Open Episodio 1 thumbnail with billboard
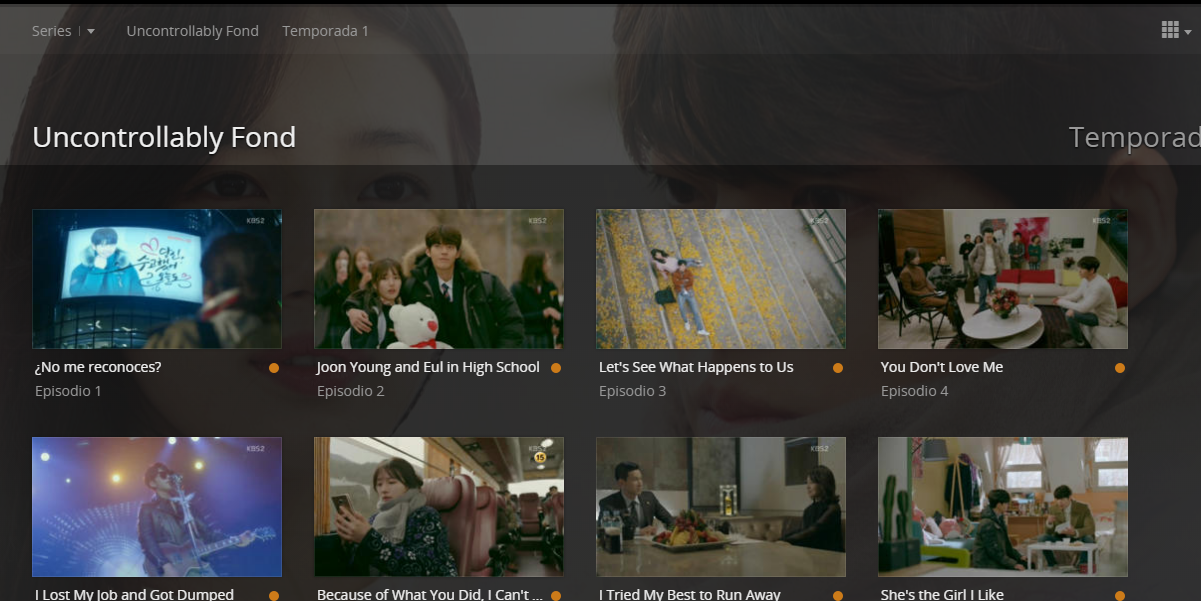The height and width of the screenshot is (601, 1201). coord(157,278)
